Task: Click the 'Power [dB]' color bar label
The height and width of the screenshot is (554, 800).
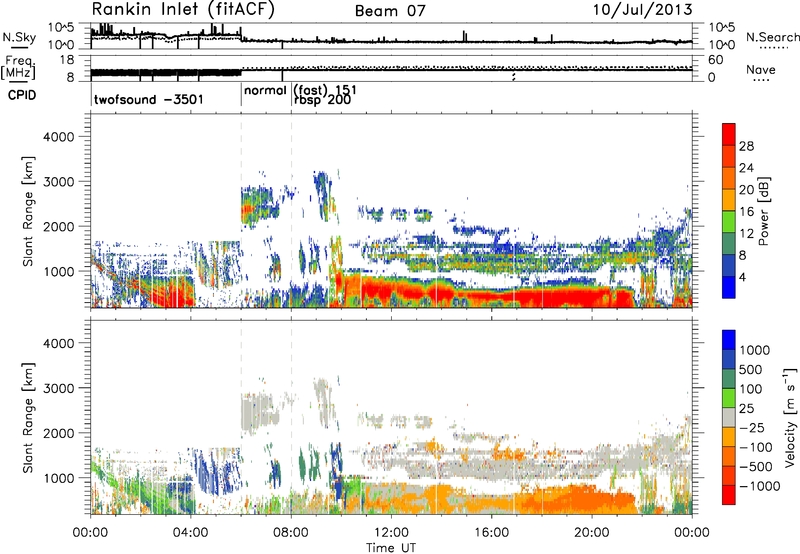Action: click(763, 211)
